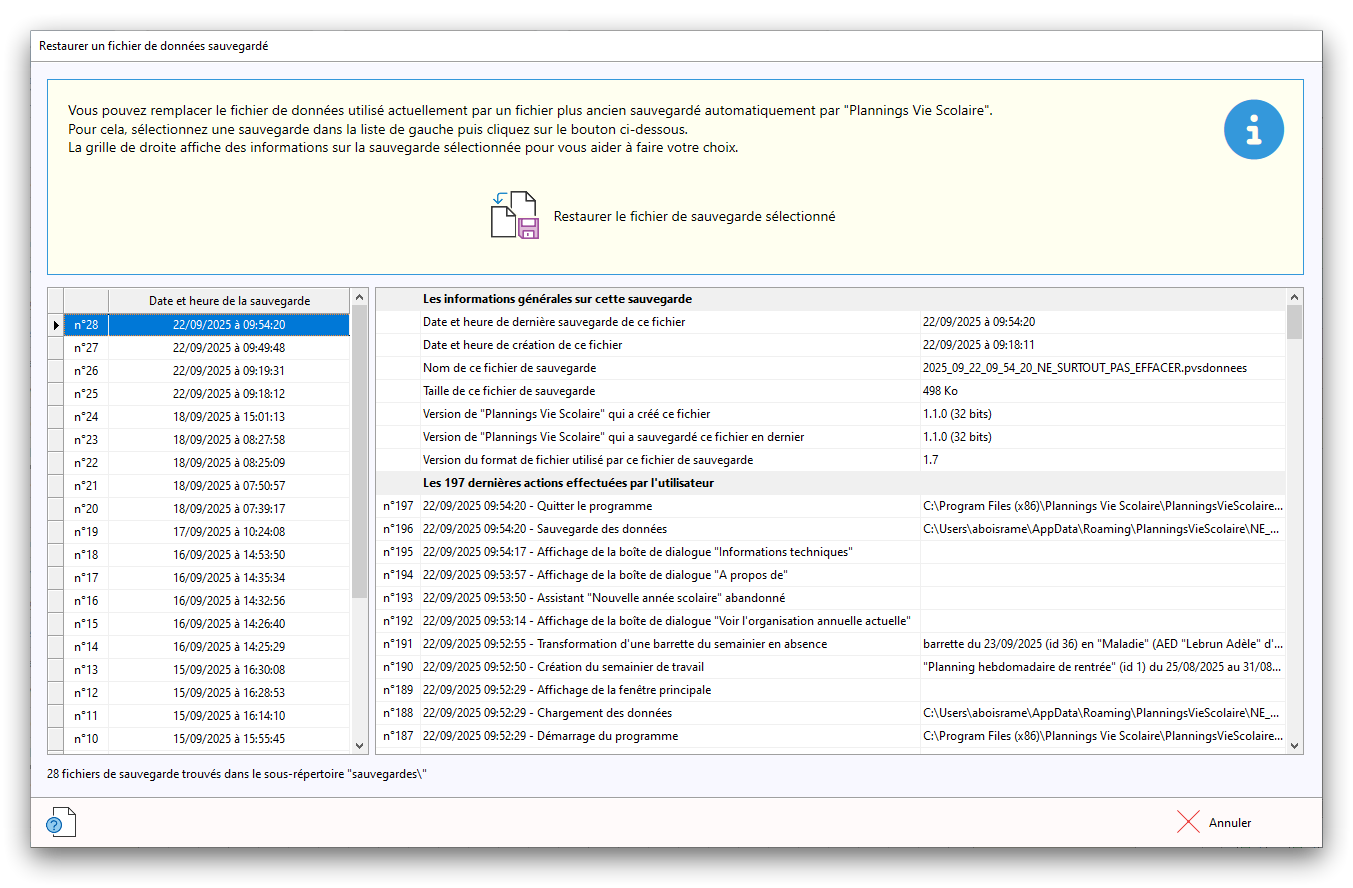Click the up arrow of backup list scrollbar
1353x888 pixels.
pyautogui.click(x=359, y=298)
